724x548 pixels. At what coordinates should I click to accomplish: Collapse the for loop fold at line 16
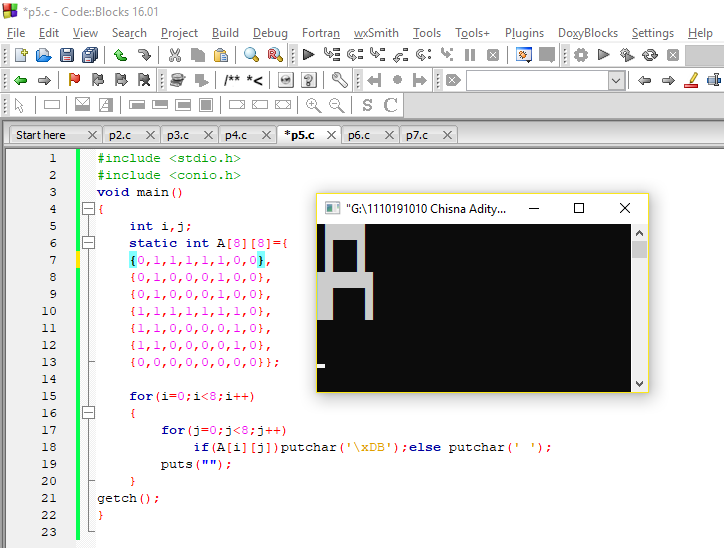pos(88,413)
